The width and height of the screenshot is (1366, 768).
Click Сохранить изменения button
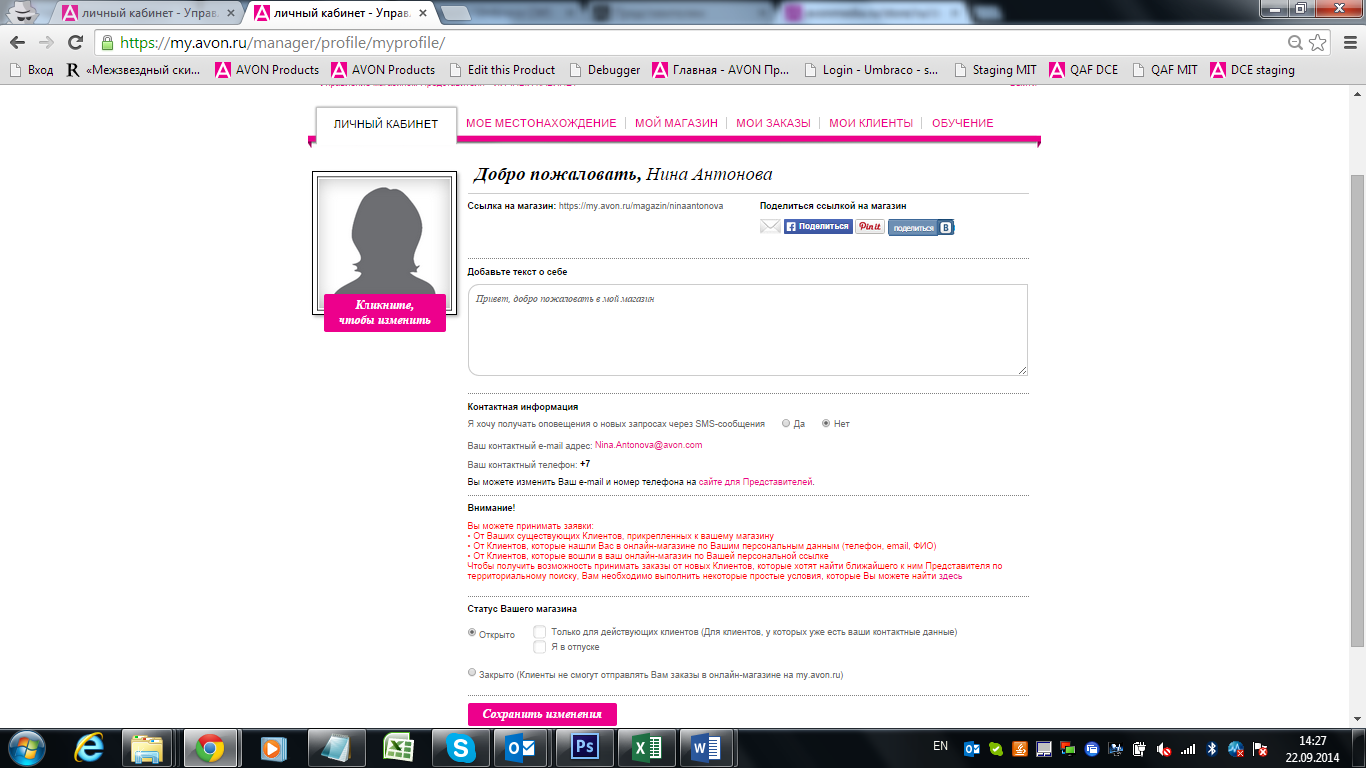(x=542, y=714)
